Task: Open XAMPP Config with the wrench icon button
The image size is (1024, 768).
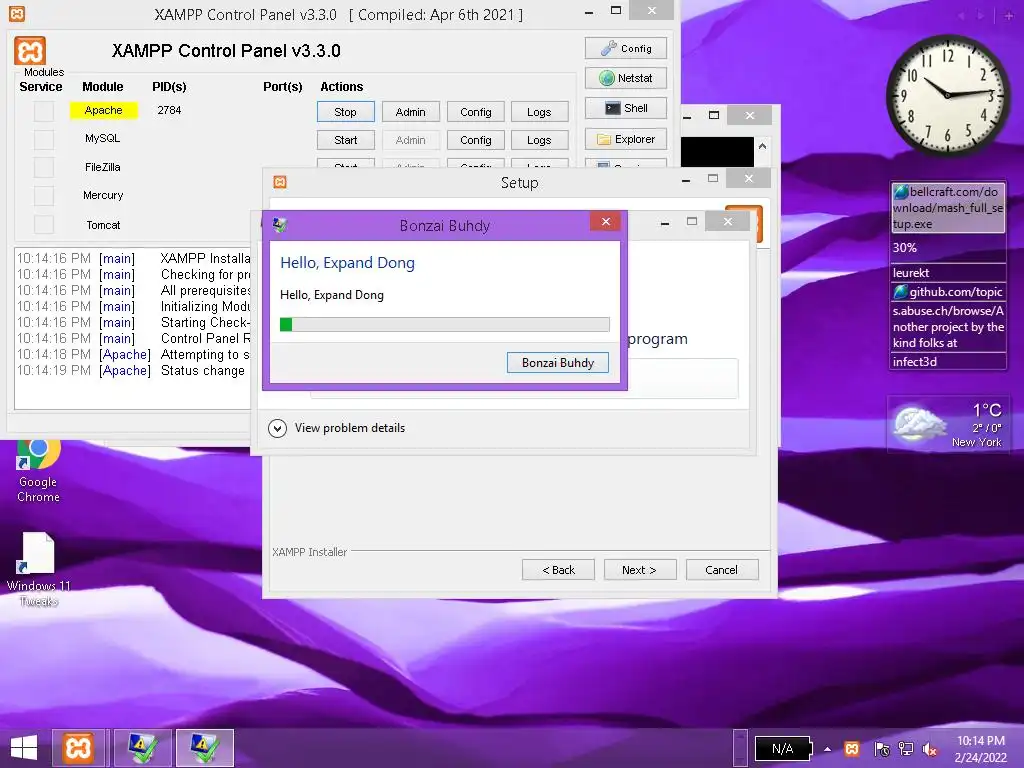Action: coord(626,48)
